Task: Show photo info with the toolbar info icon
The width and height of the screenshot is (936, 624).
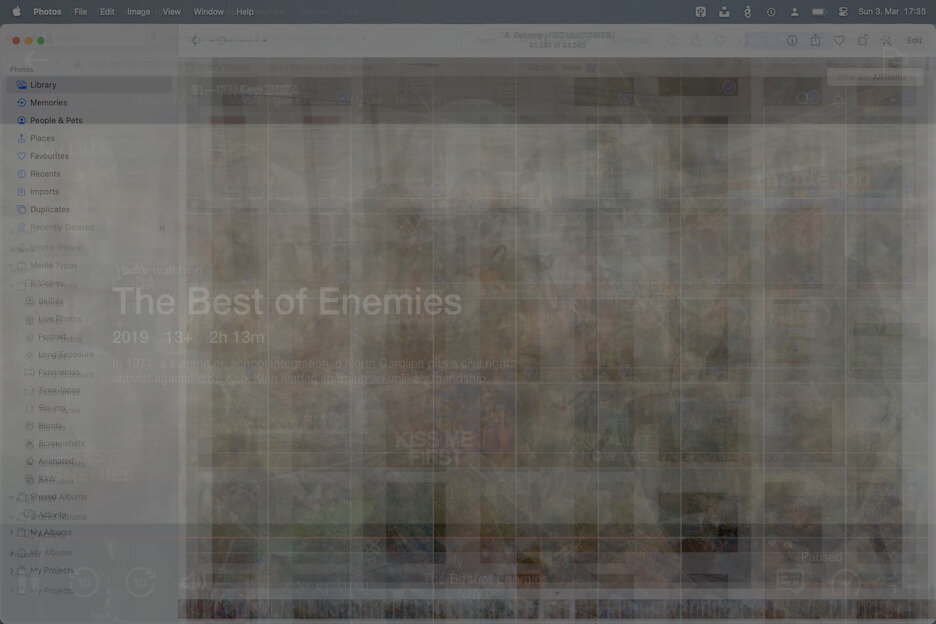Action: [792, 41]
